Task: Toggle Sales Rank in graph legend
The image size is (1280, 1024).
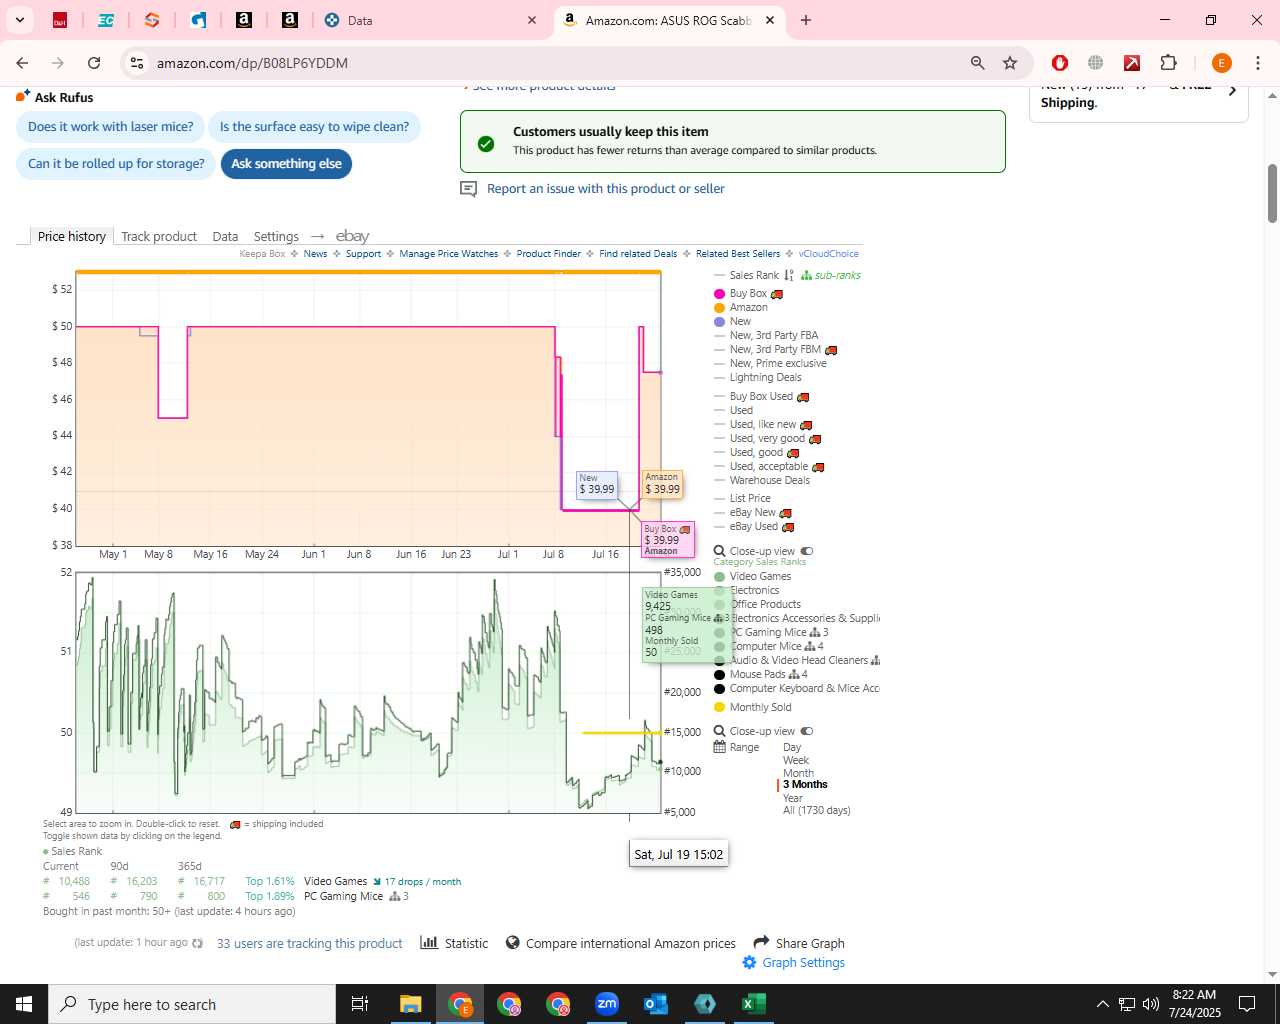Action: (754, 275)
